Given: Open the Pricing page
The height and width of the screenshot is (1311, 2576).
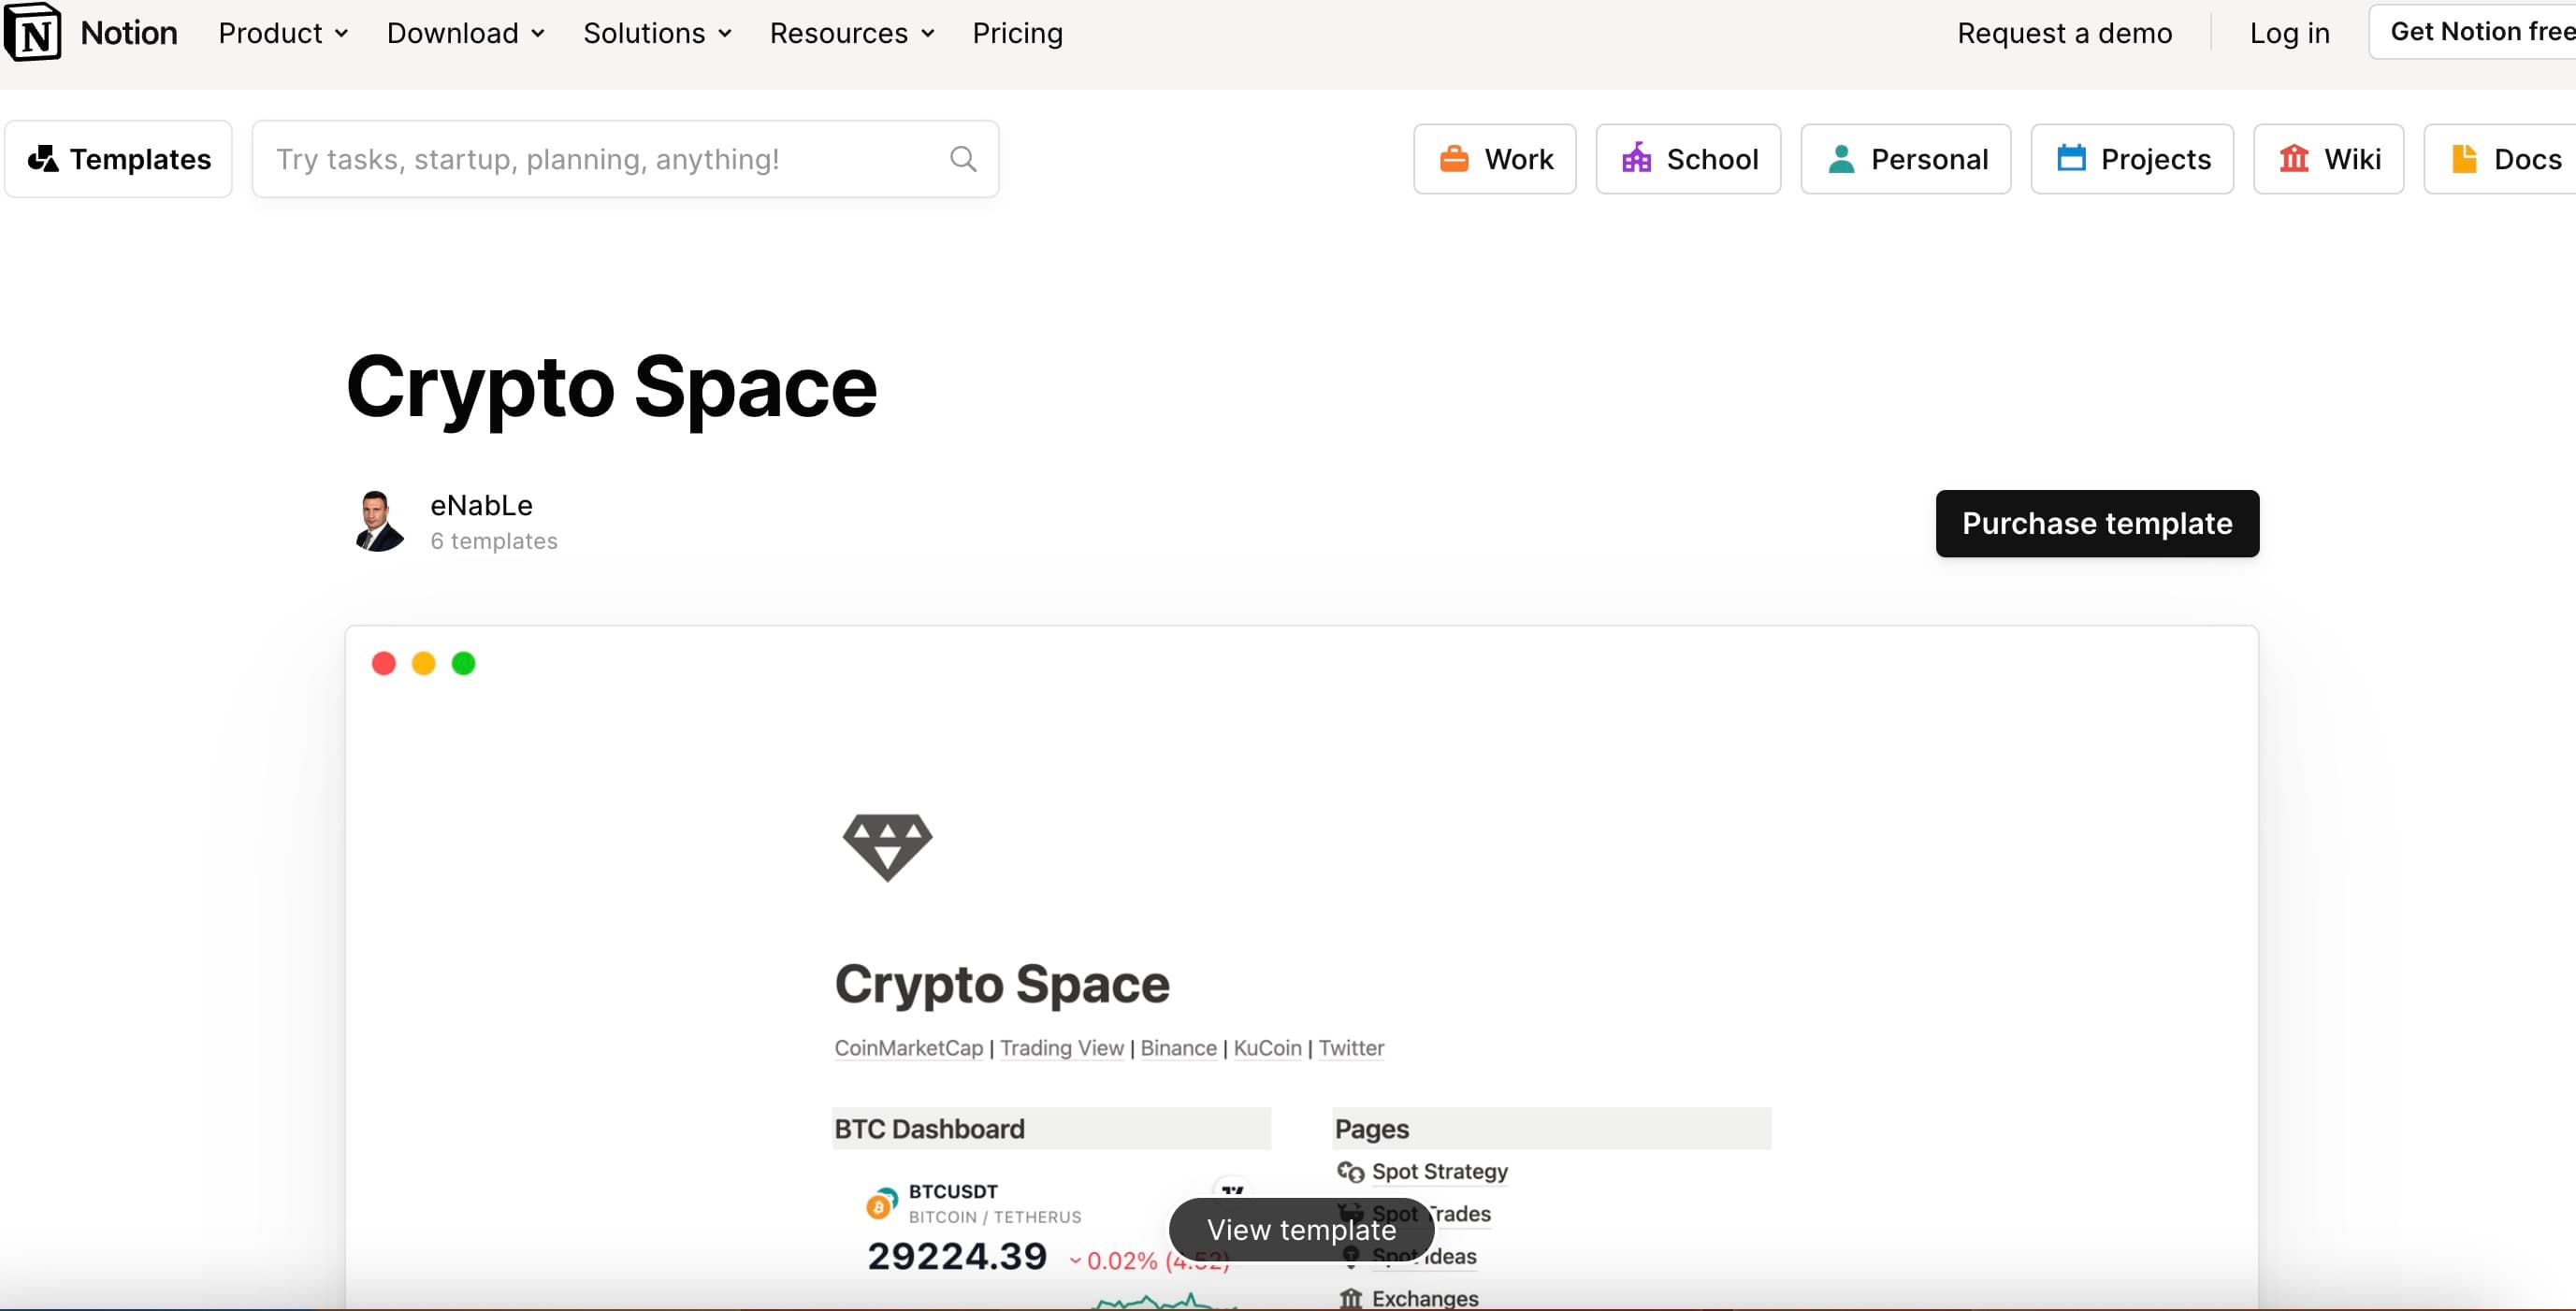Looking at the screenshot, I should click(1017, 33).
